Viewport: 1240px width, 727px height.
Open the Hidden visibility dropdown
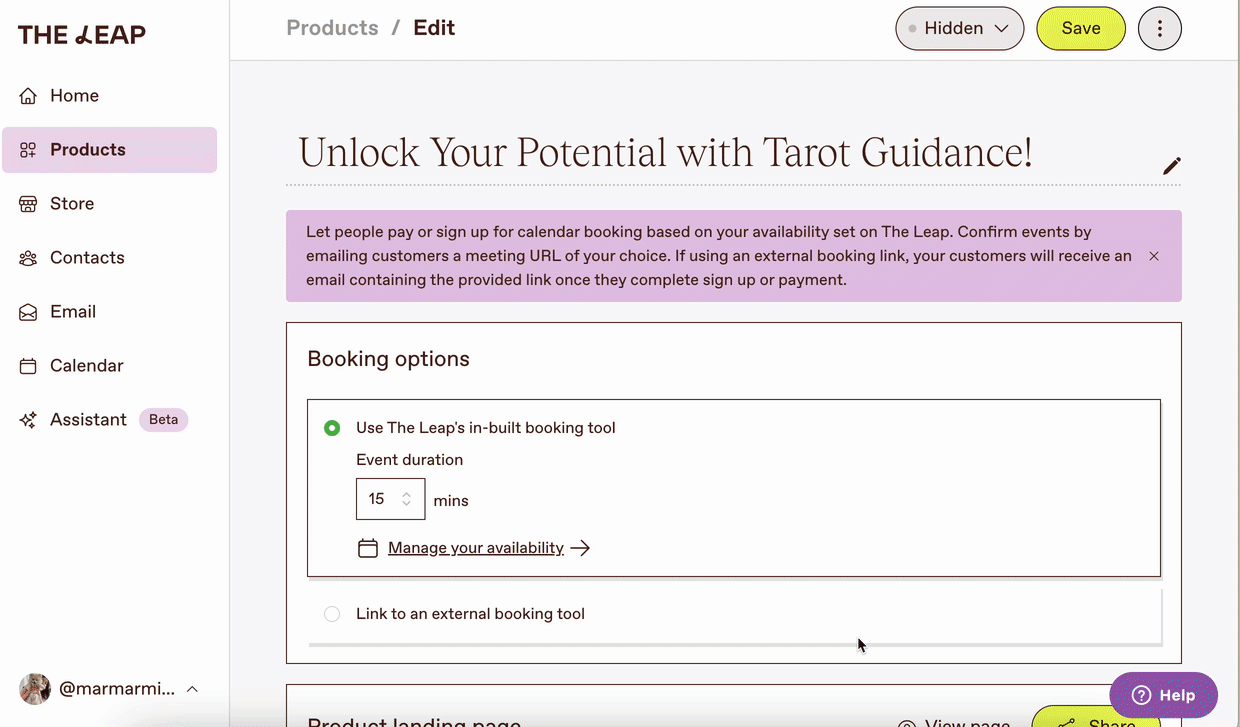[958, 28]
